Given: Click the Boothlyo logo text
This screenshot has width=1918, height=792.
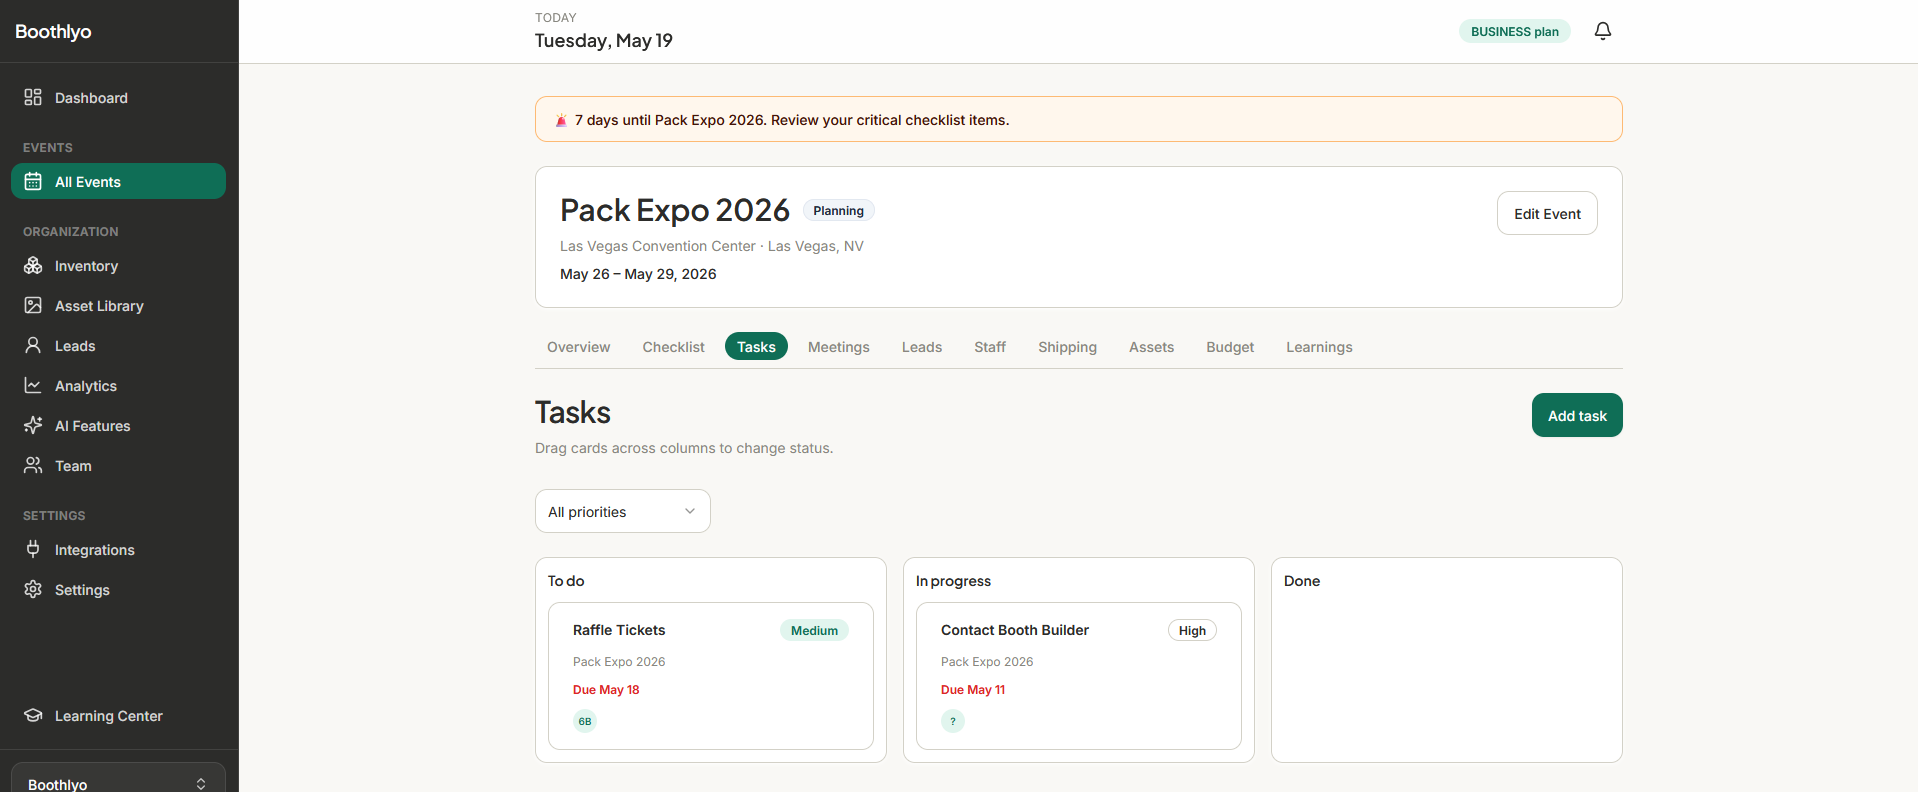Looking at the screenshot, I should point(53,31).
